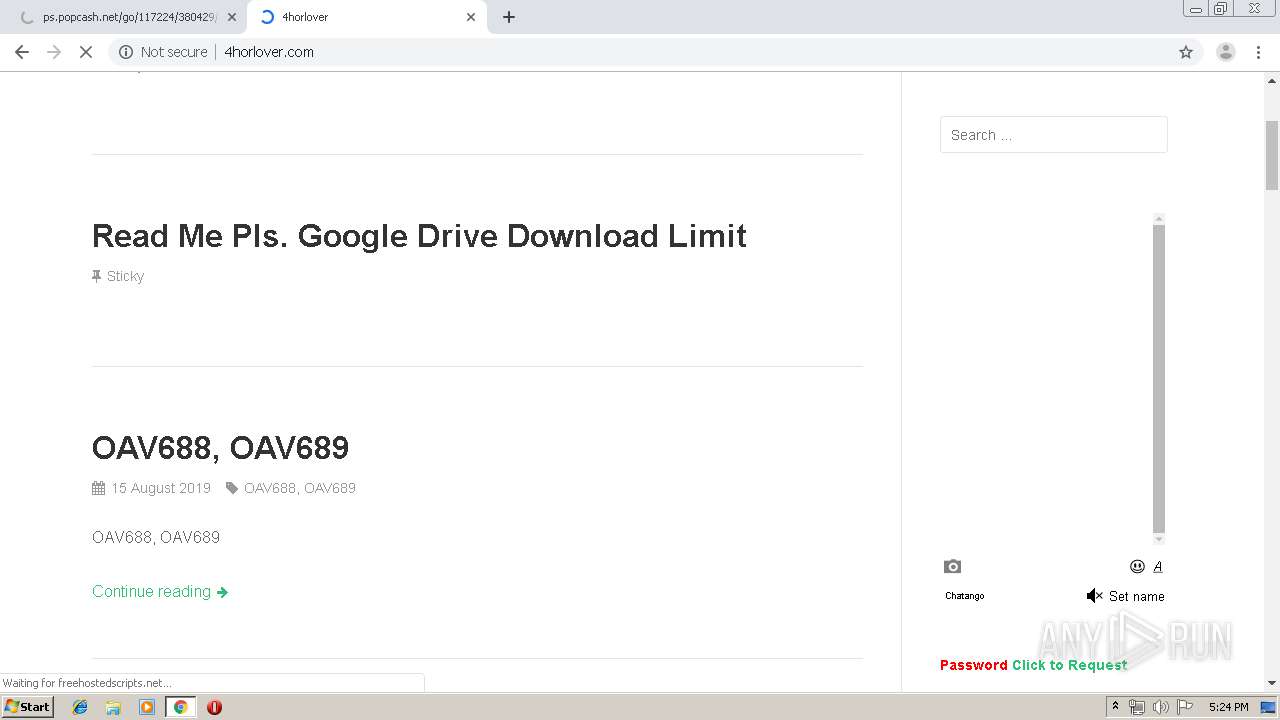Open the Chatango smiley emoticon picker
This screenshot has width=1280, height=720.
[1137, 566]
